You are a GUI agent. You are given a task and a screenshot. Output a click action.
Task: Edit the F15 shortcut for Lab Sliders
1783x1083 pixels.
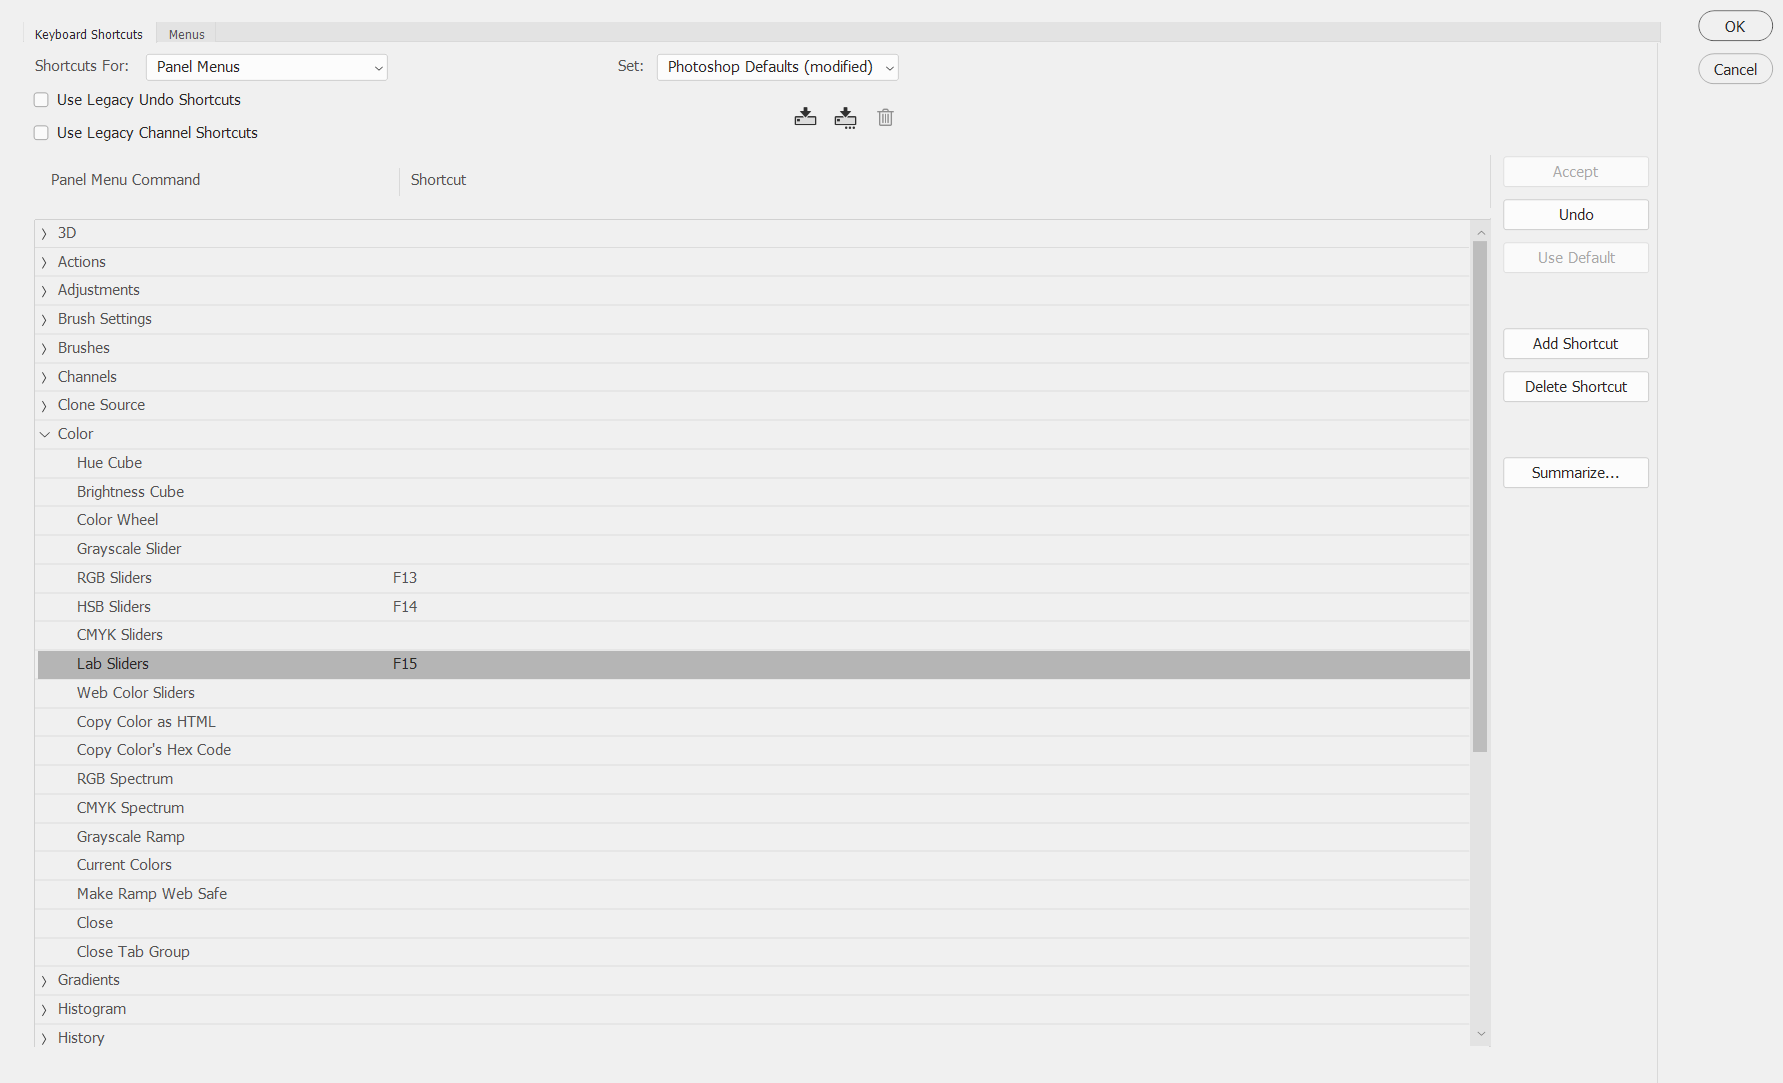405,664
